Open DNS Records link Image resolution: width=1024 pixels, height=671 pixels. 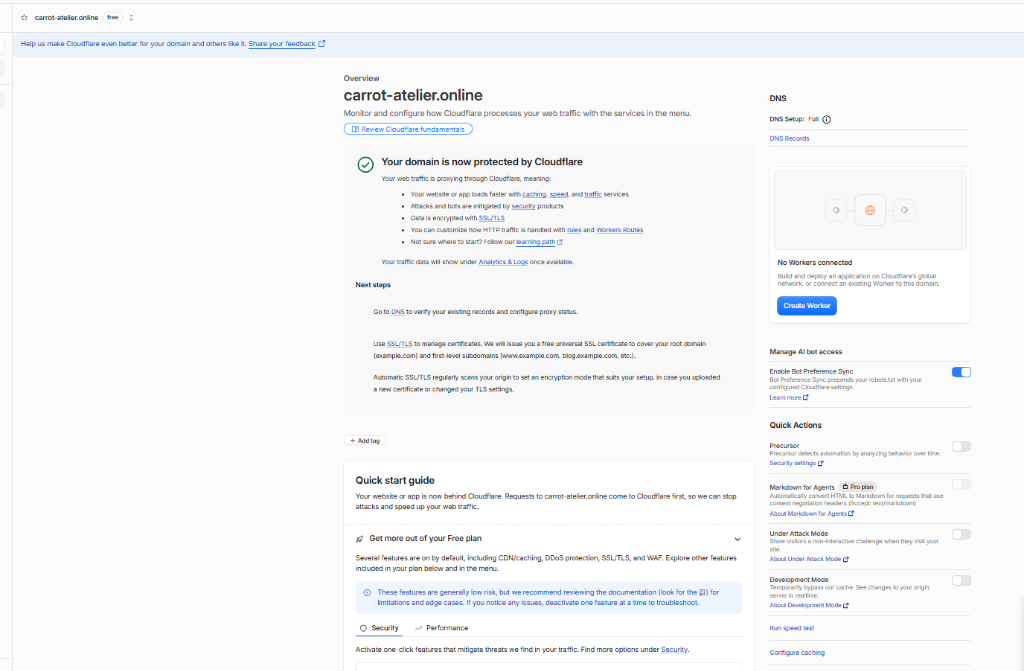point(789,139)
